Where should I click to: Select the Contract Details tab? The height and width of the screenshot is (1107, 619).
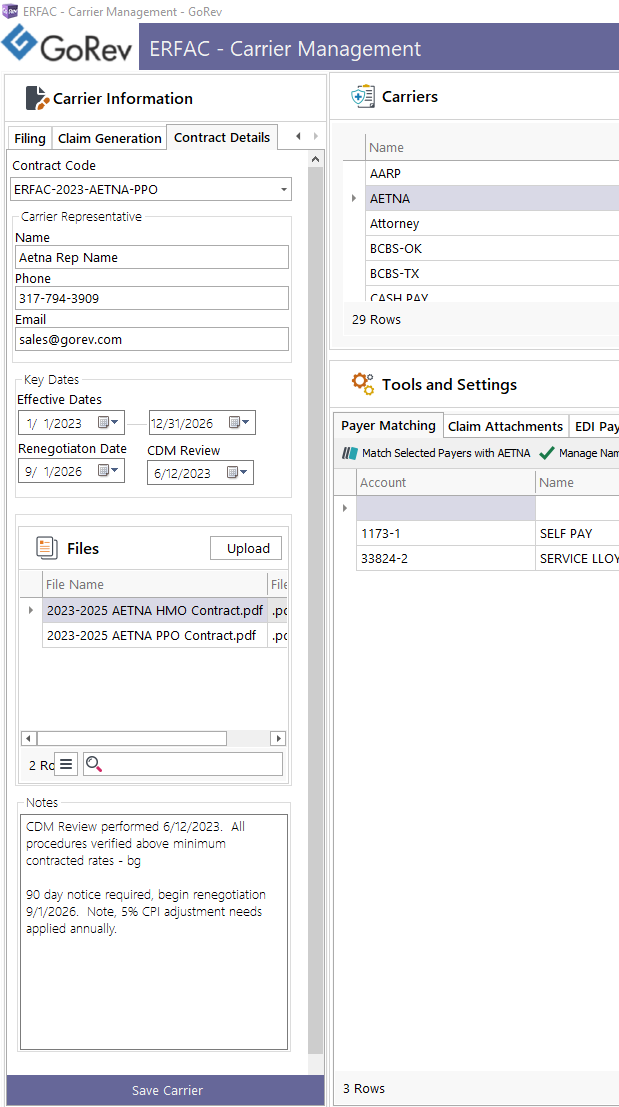point(222,138)
